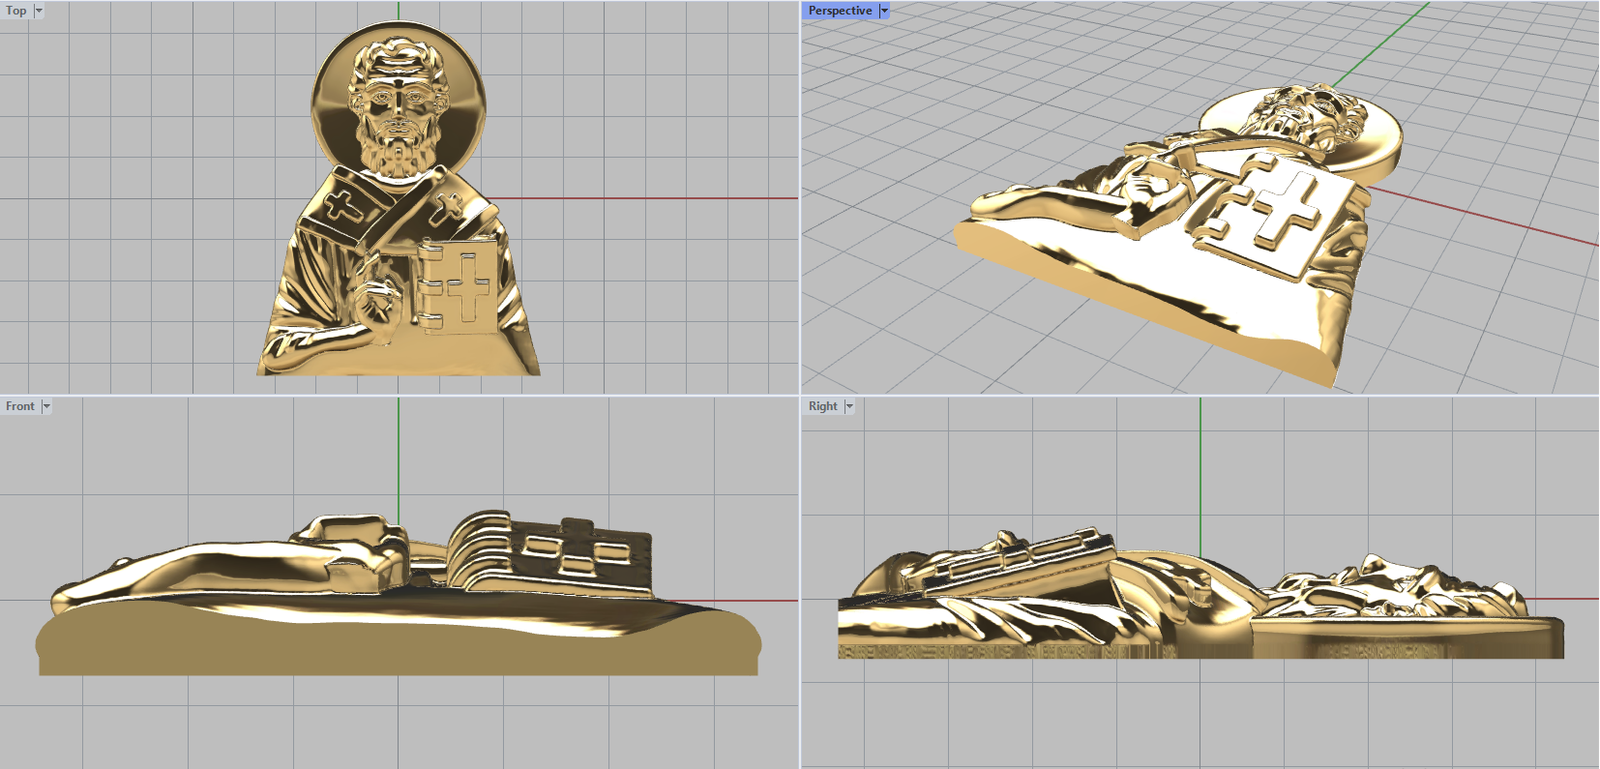Click the blessing hand in Top viewport
Image resolution: width=1600 pixels, height=769 pixels.
(x=375, y=298)
